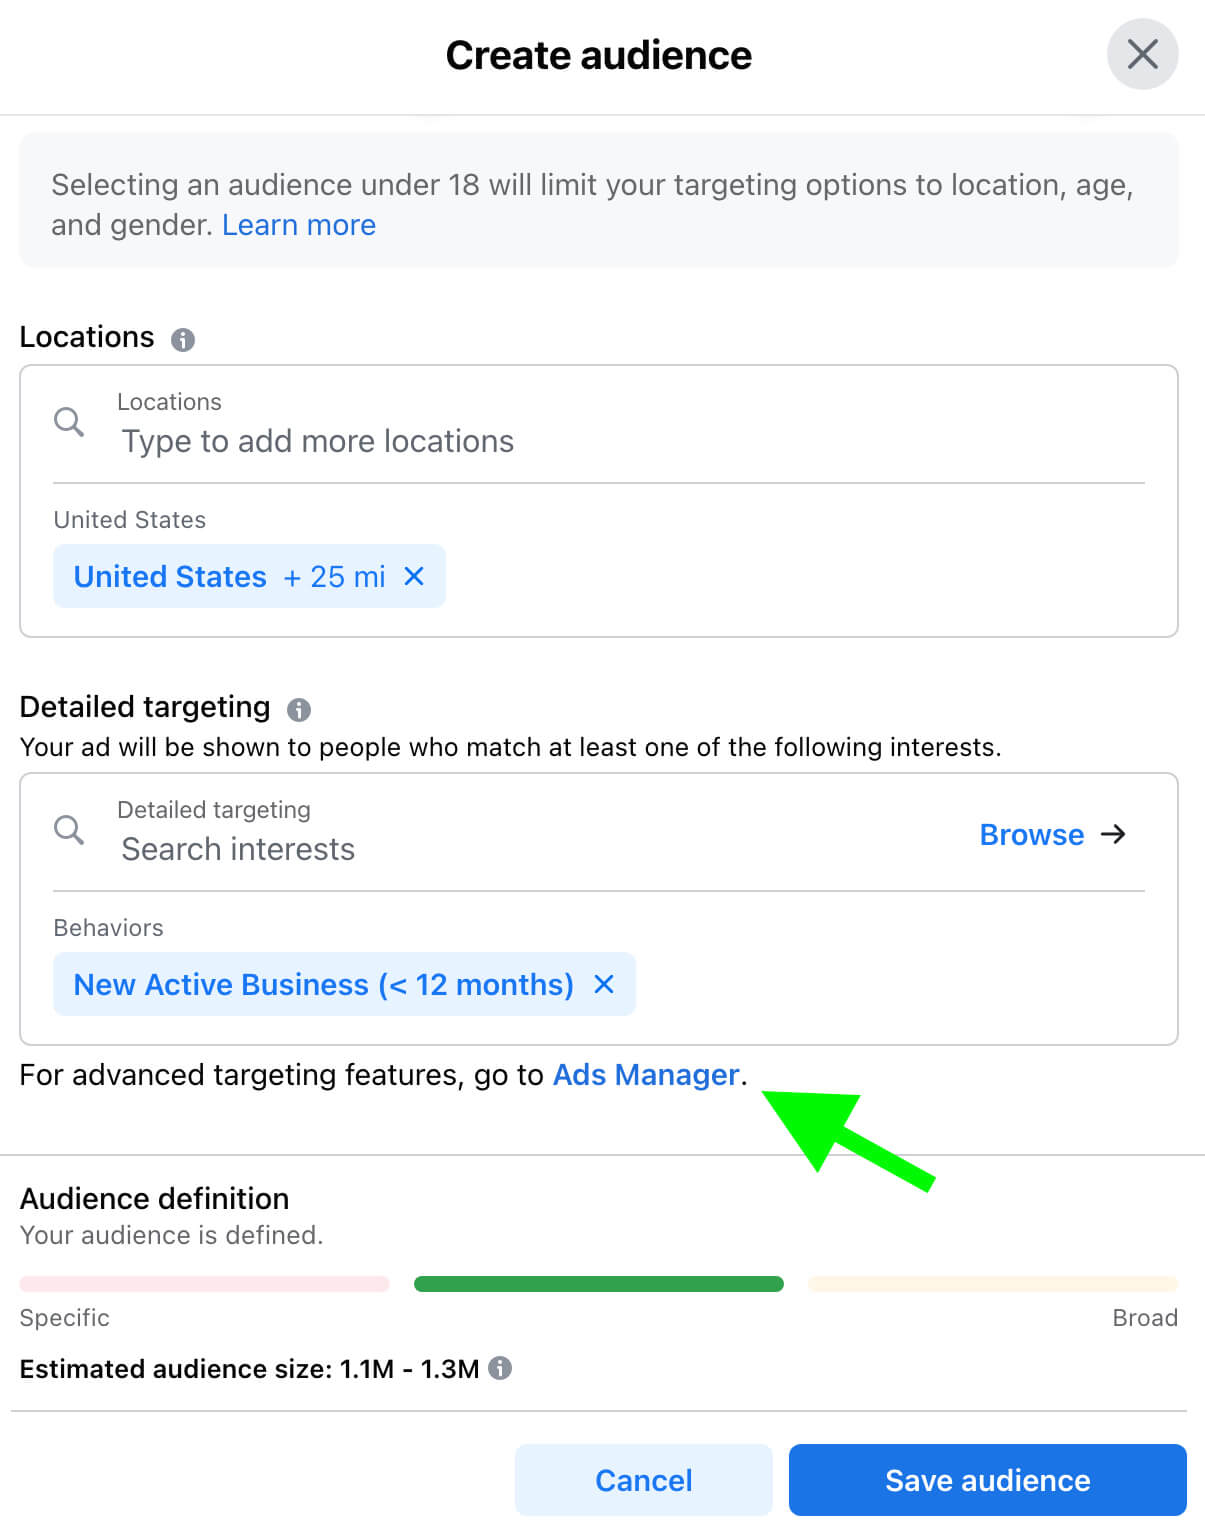This screenshot has height=1534, width=1205.
Task: Open the Ads Manager link
Action: tap(646, 1075)
